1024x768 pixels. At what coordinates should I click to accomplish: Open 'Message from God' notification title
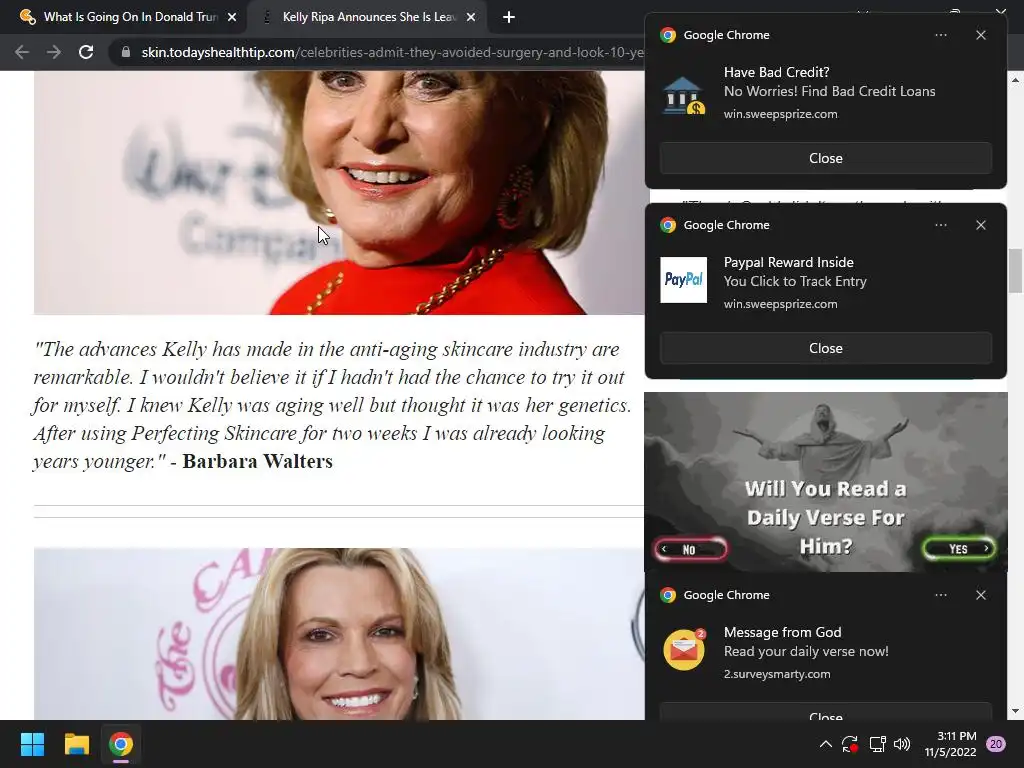coord(782,632)
